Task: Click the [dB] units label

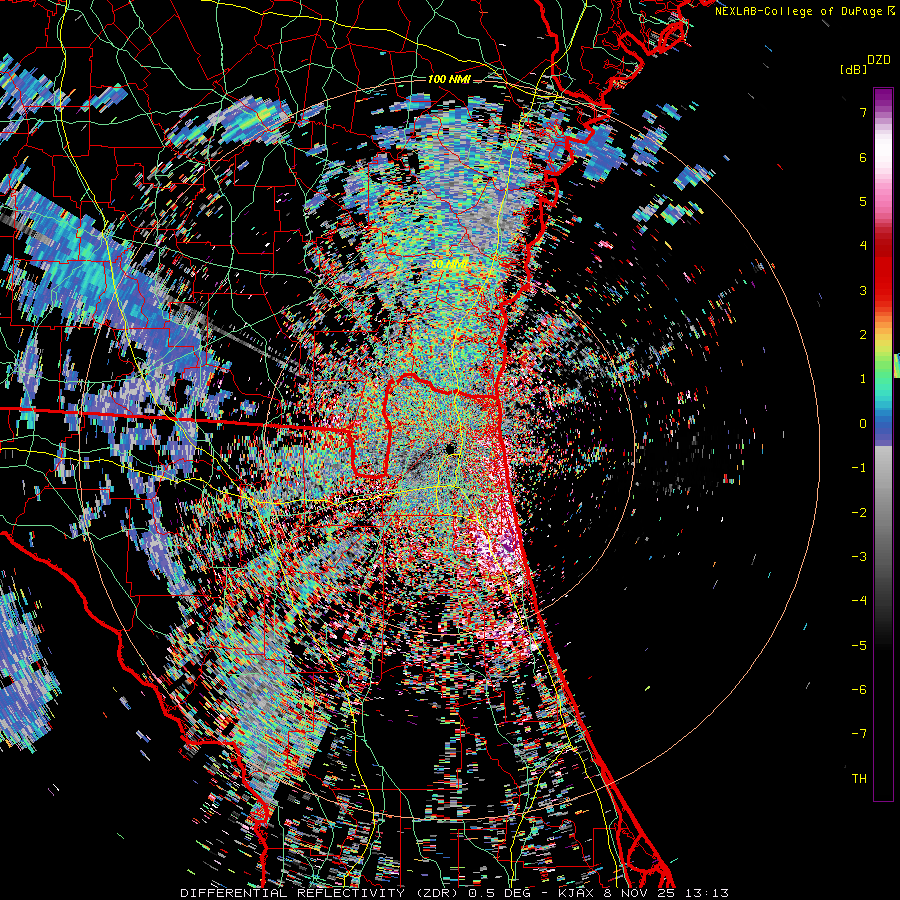Action: tap(853, 69)
